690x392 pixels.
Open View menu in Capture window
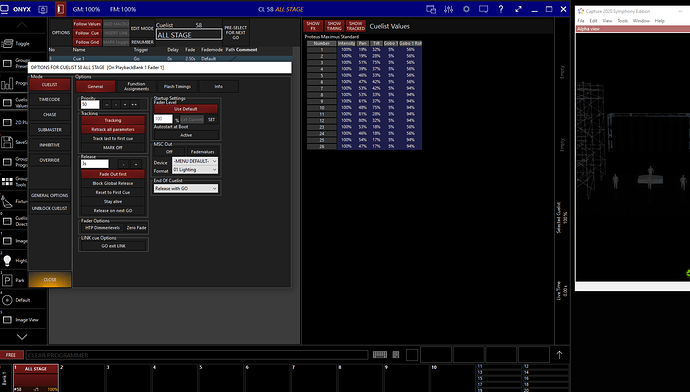(x=607, y=21)
